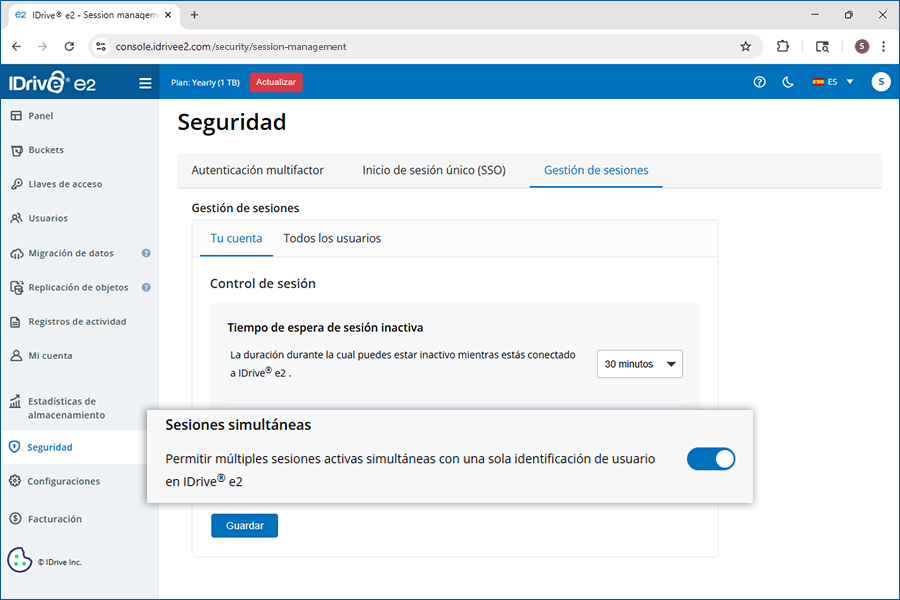900x600 pixels.
Task: Click Facturación dollar icon
Action: pyautogui.click(x=15, y=518)
